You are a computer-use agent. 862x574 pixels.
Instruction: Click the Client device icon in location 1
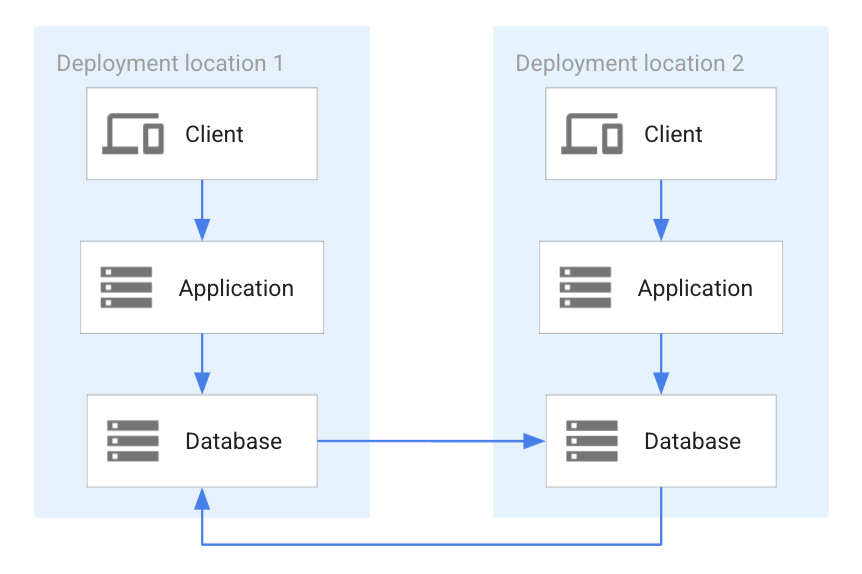click(x=133, y=134)
